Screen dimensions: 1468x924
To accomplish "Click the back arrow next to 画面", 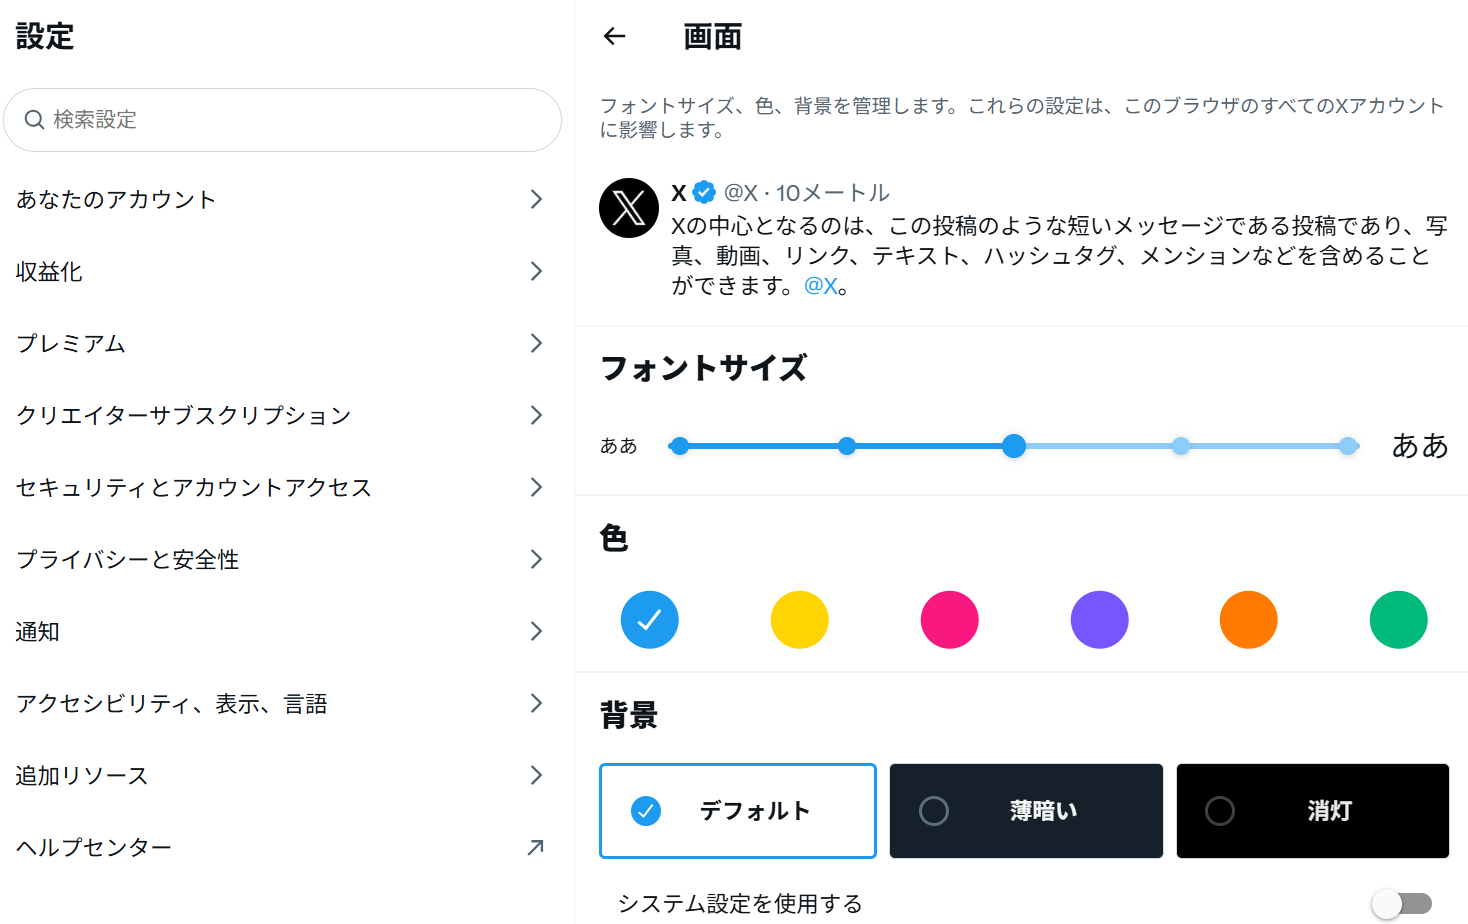I will (614, 37).
